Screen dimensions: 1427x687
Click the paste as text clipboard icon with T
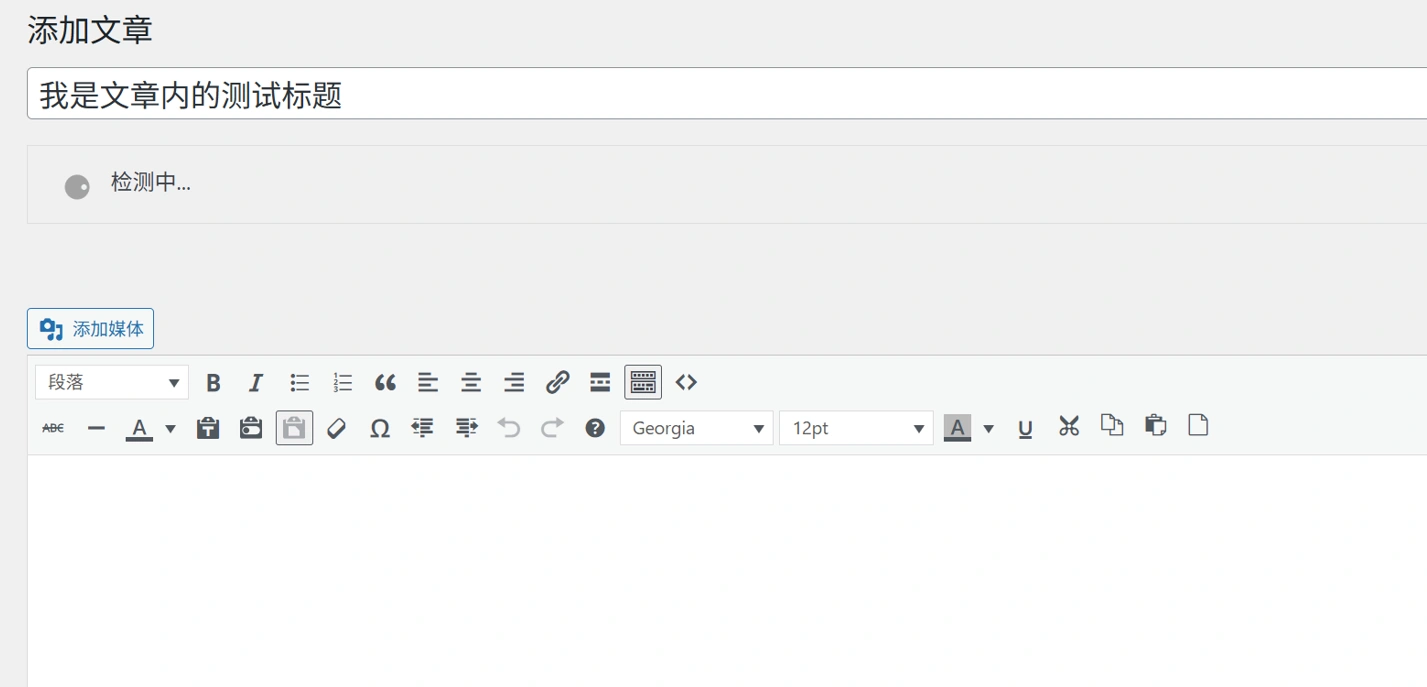[208, 428]
